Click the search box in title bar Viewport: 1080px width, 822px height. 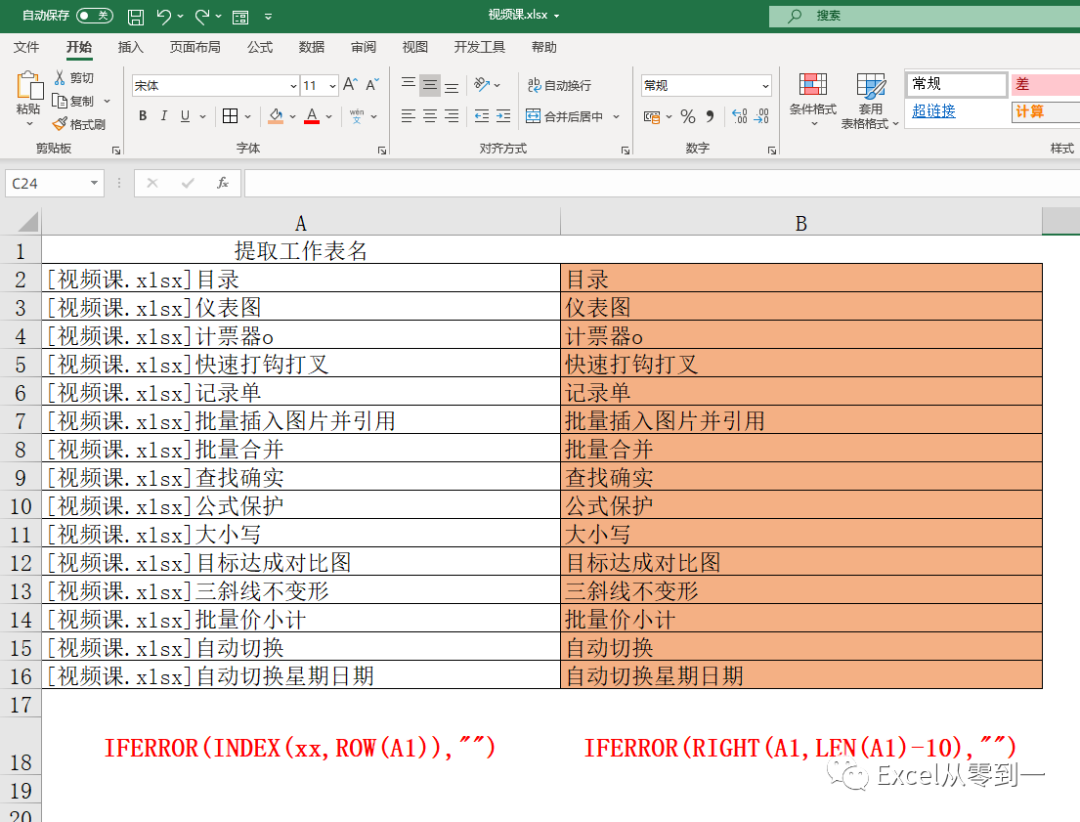pos(924,15)
